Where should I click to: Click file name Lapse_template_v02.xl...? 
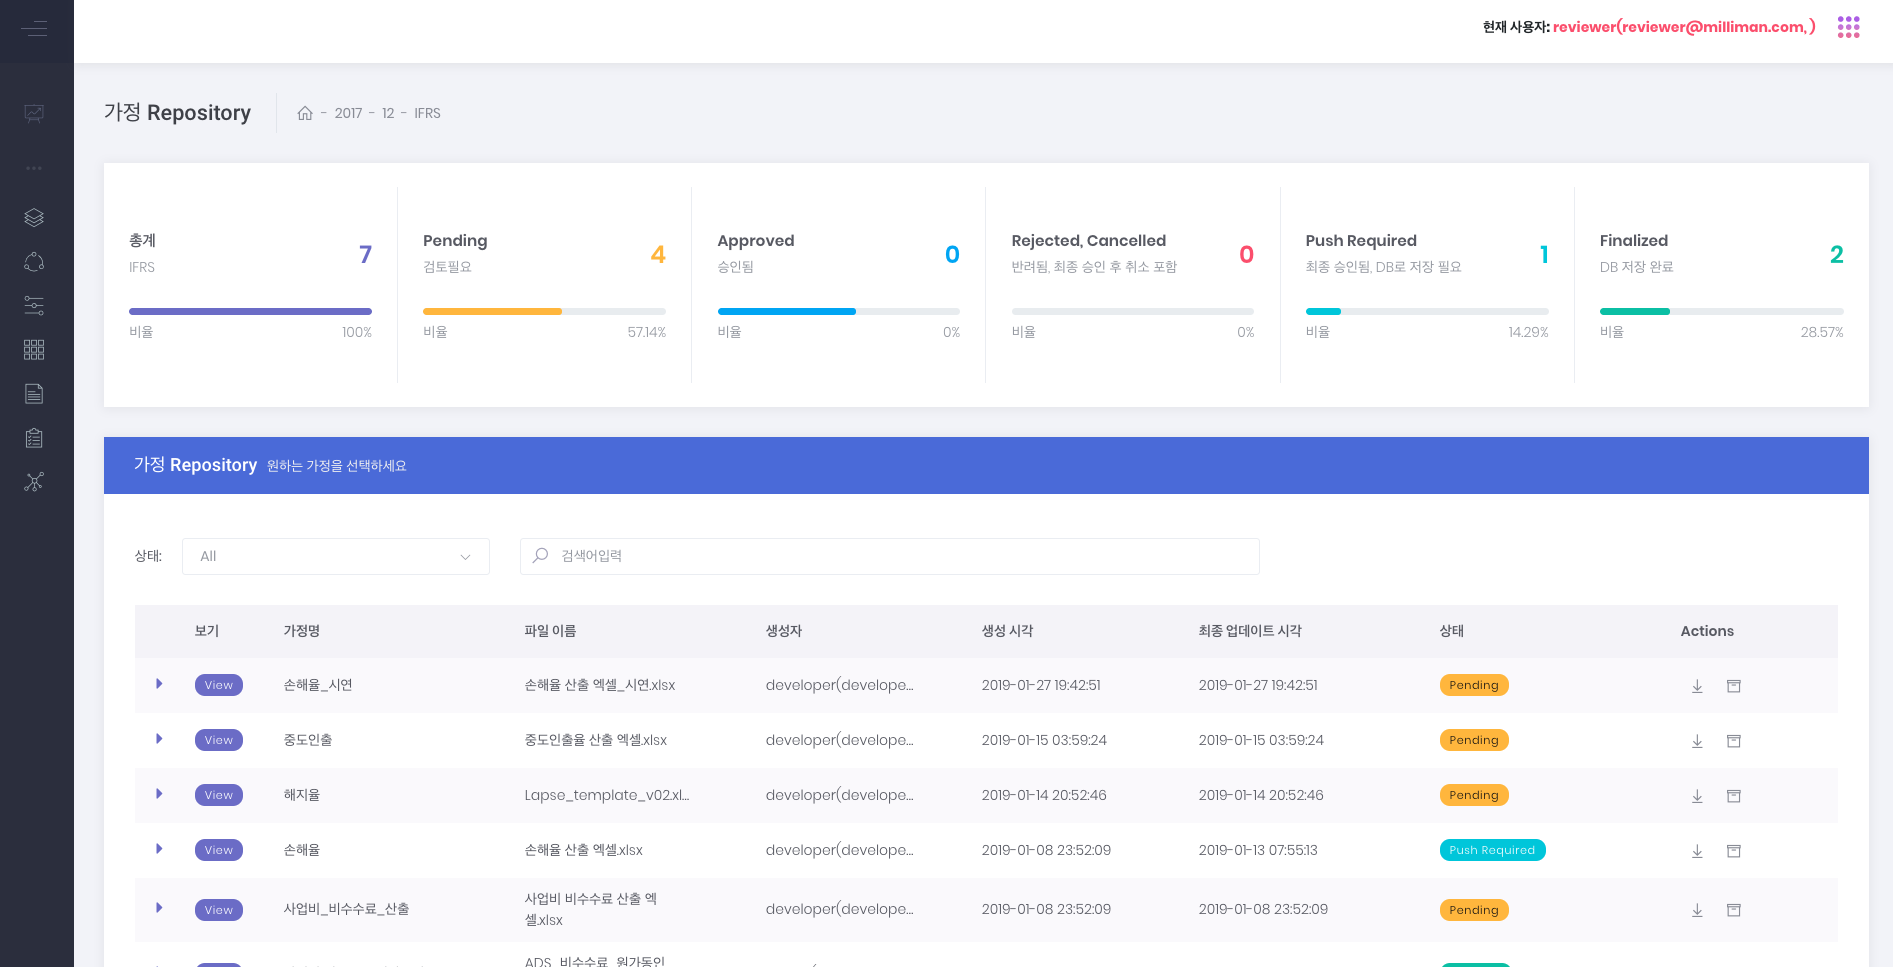tap(607, 795)
